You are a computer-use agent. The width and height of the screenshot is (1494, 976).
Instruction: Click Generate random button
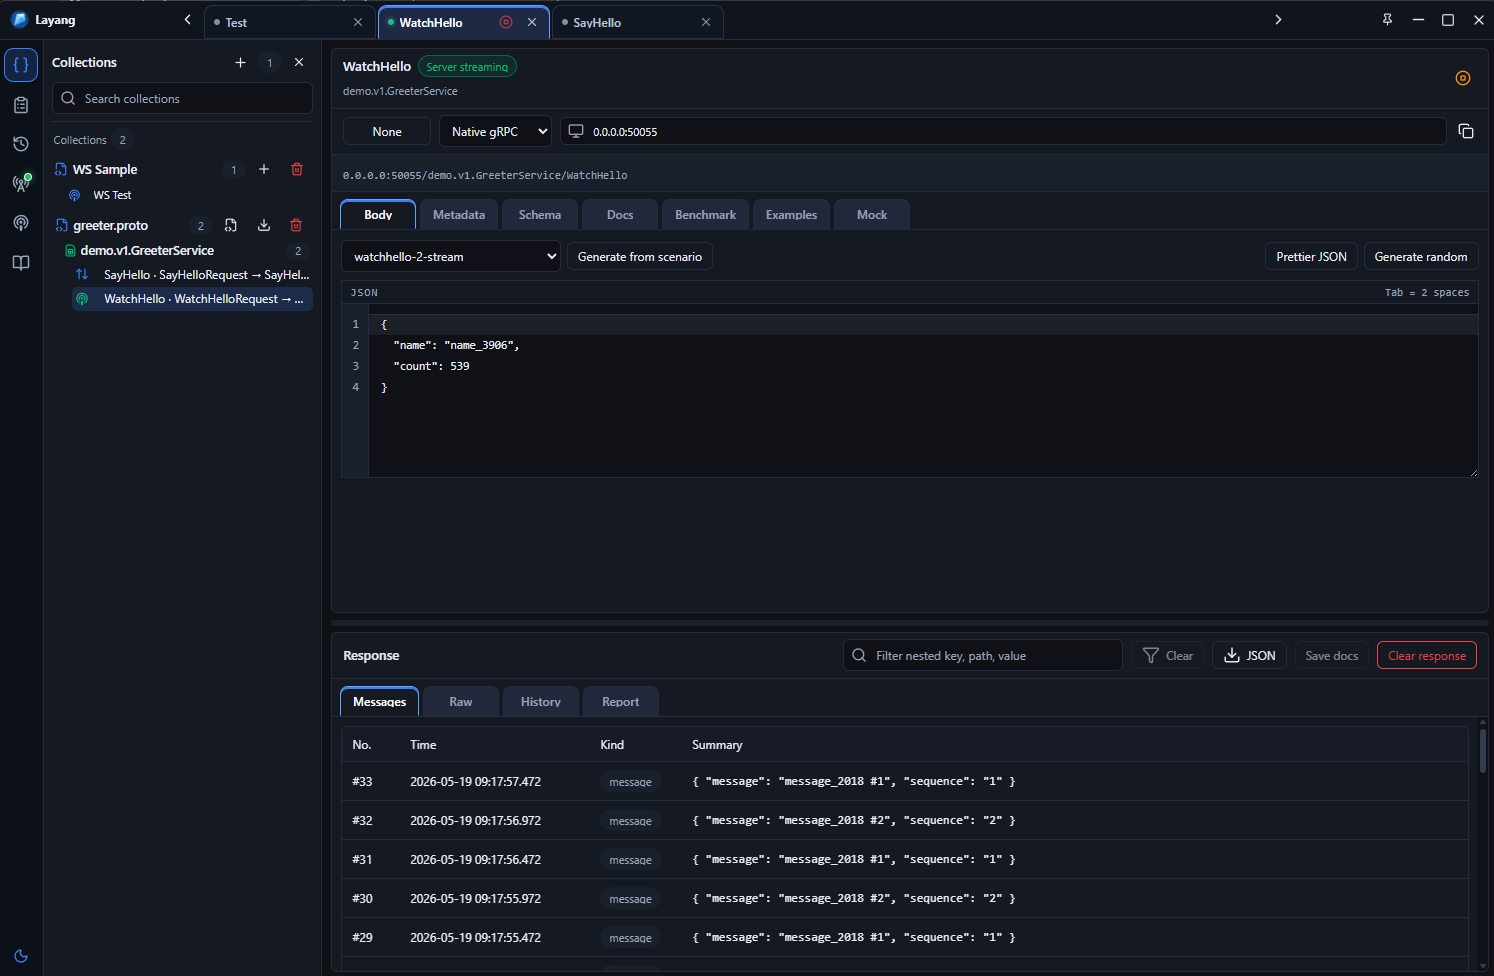(1421, 257)
